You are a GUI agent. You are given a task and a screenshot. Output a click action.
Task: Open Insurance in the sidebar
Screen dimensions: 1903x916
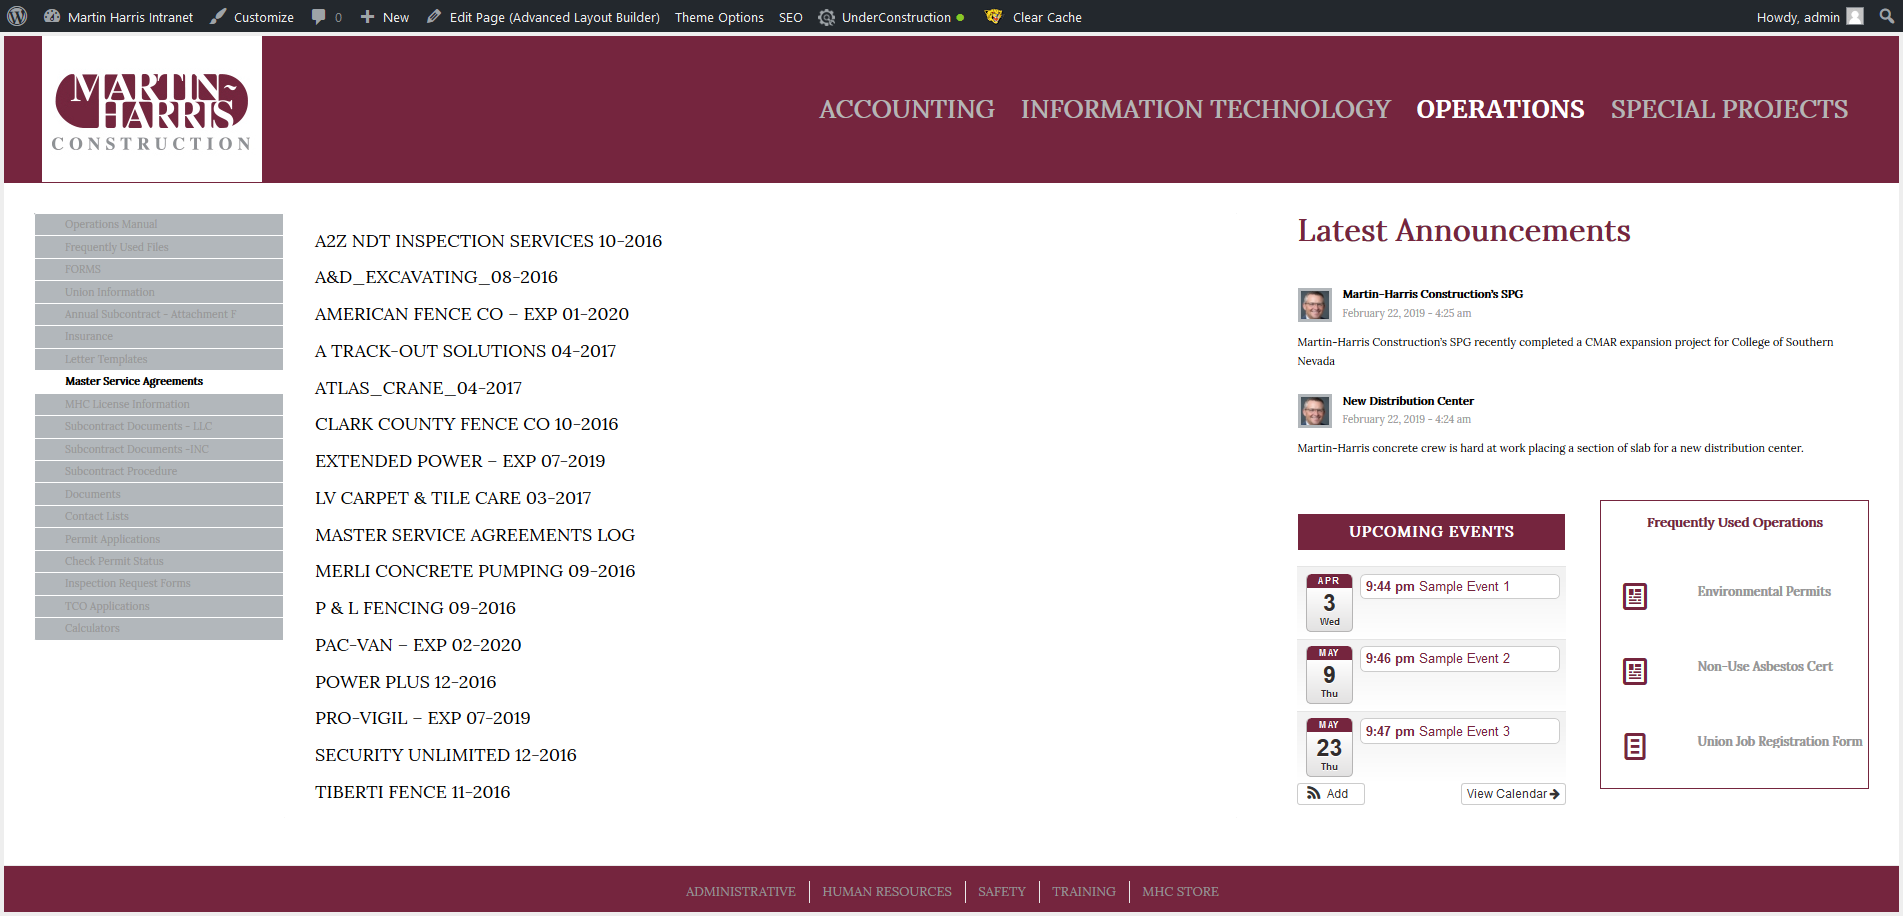[x=159, y=336]
